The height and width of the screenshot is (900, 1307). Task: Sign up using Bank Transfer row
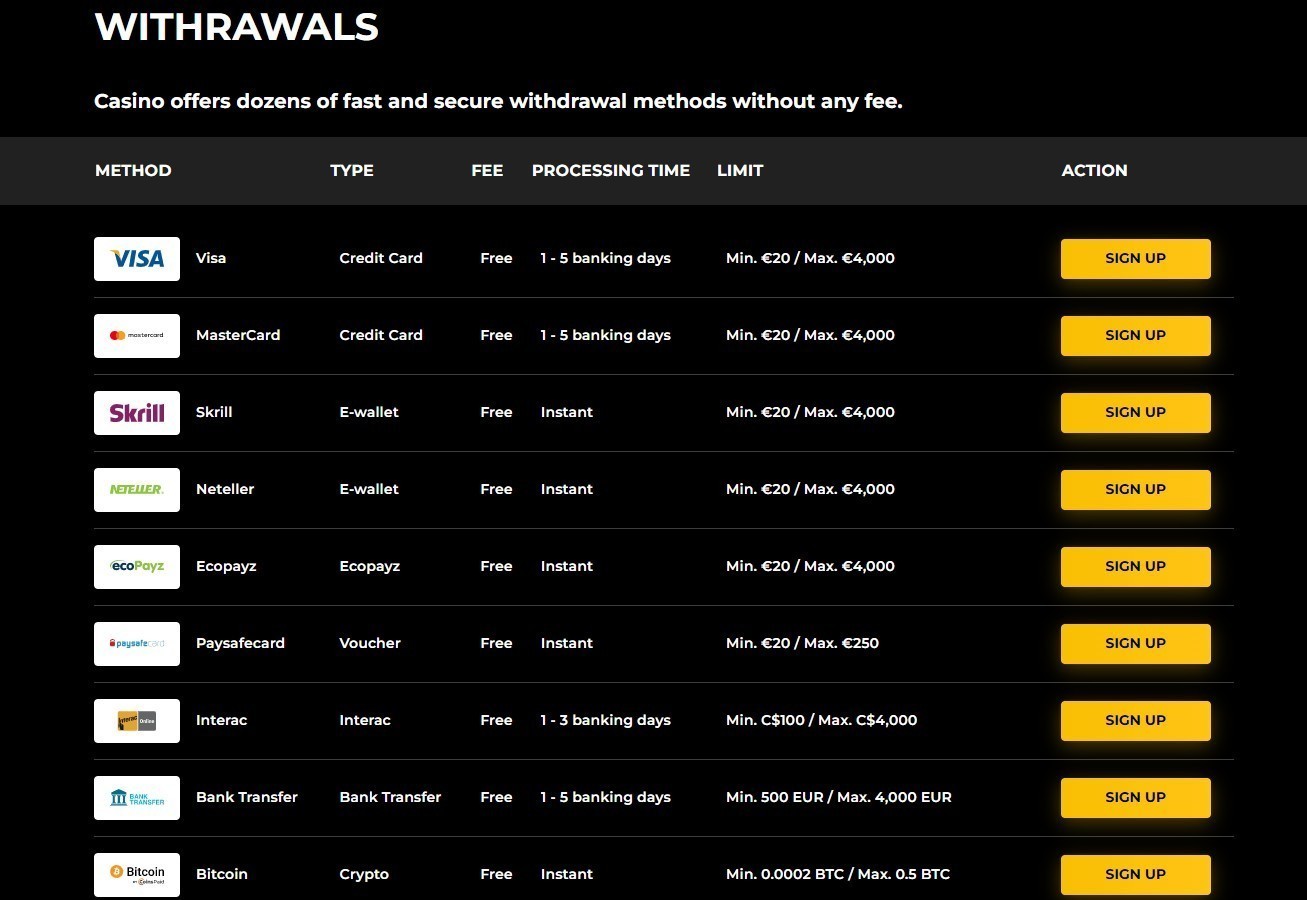[1136, 798]
